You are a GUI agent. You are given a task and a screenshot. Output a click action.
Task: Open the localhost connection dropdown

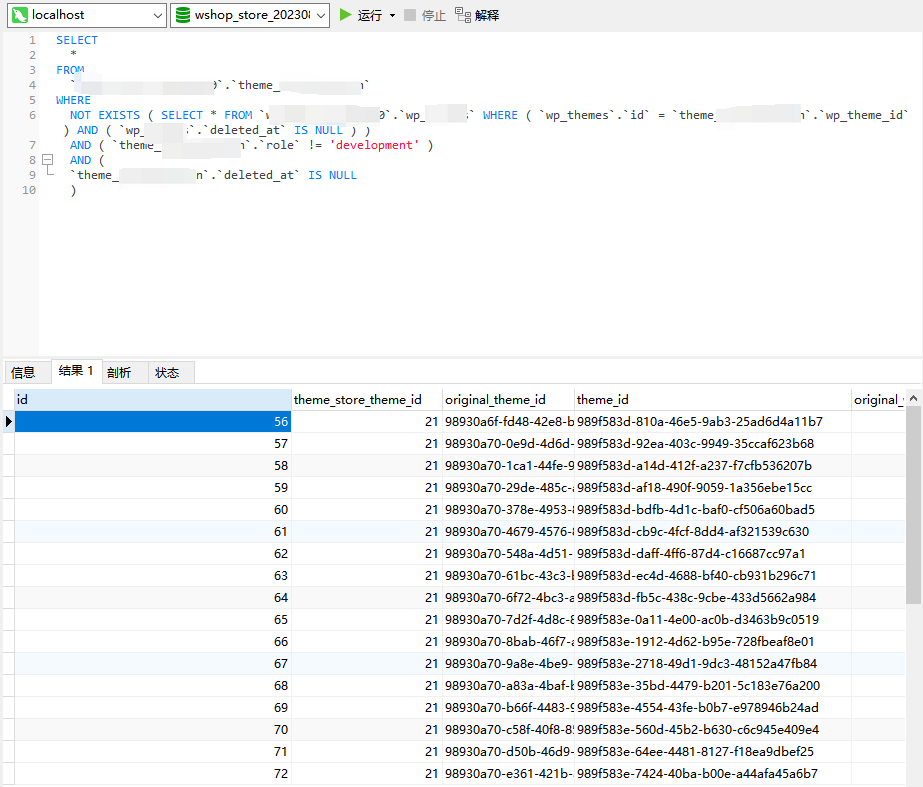(x=157, y=15)
